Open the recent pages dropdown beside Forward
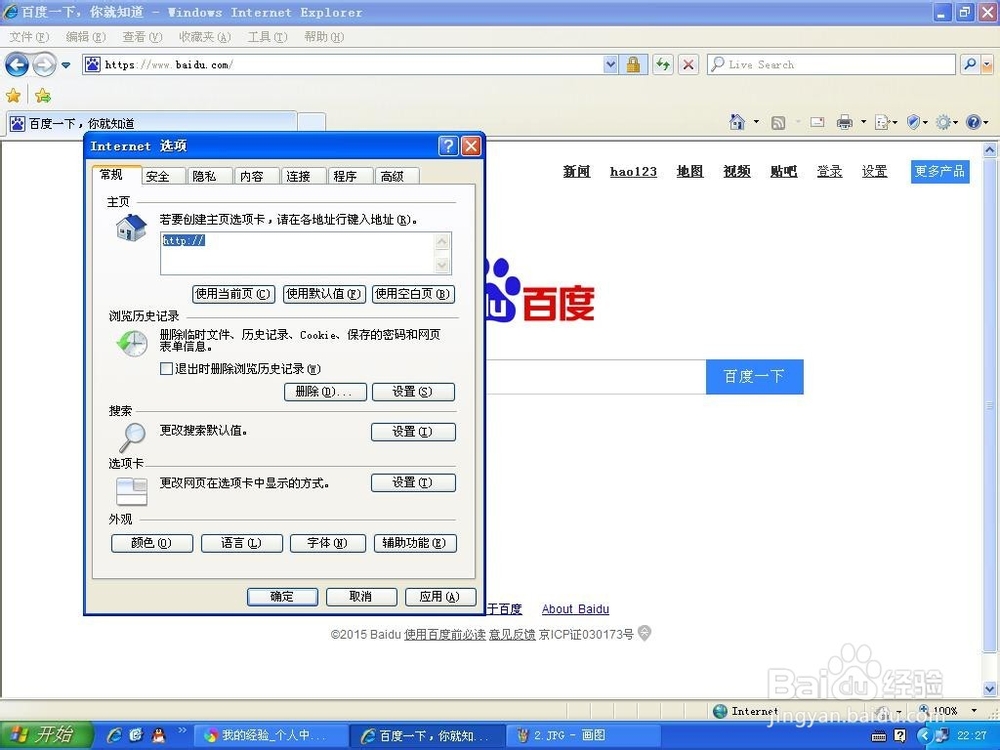The image size is (1000, 750). [66, 65]
